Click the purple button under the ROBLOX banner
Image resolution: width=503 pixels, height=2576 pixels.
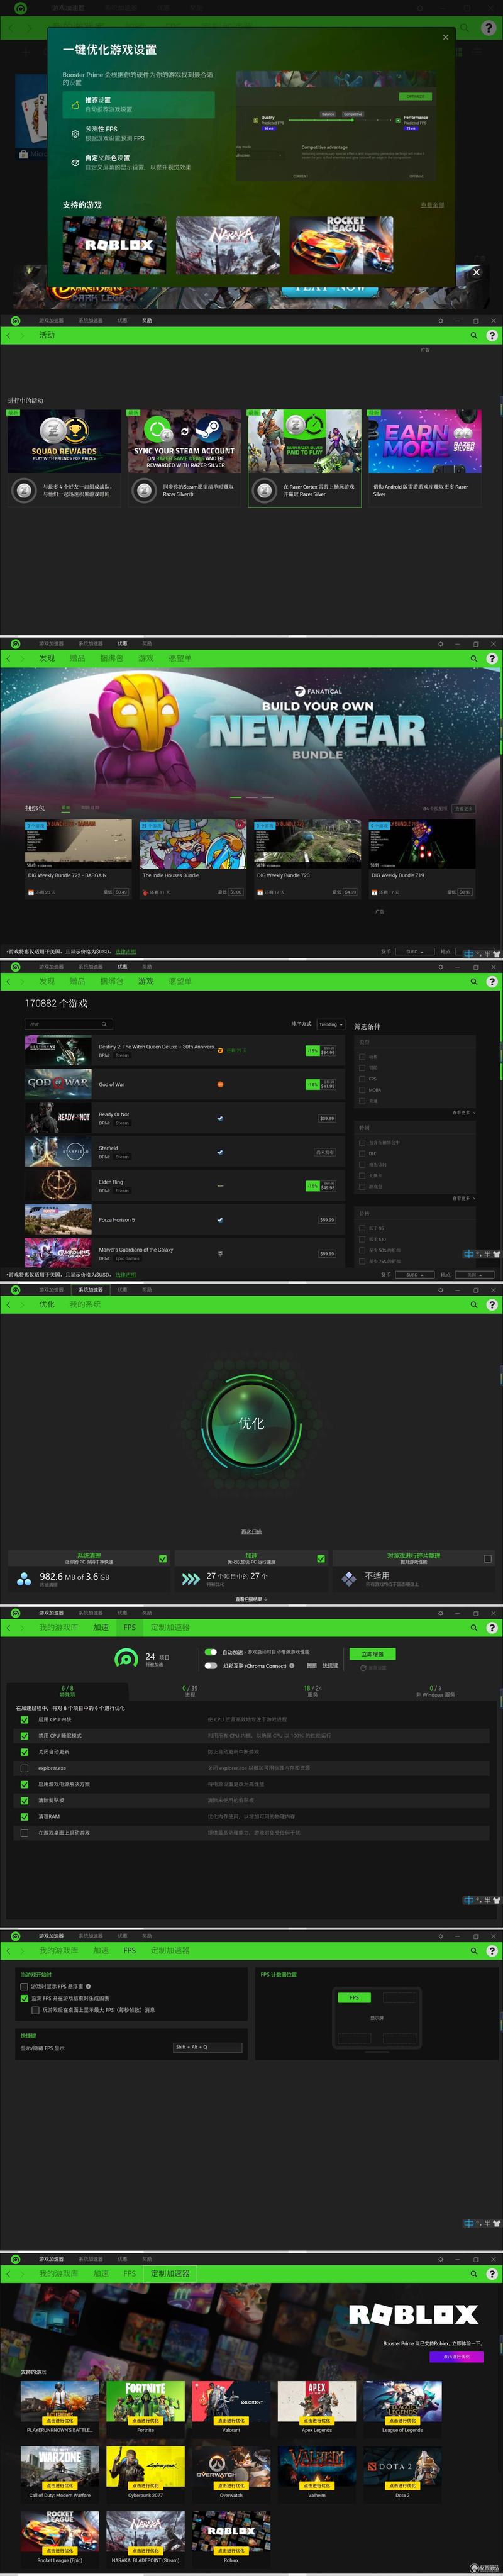pyautogui.click(x=456, y=2356)
